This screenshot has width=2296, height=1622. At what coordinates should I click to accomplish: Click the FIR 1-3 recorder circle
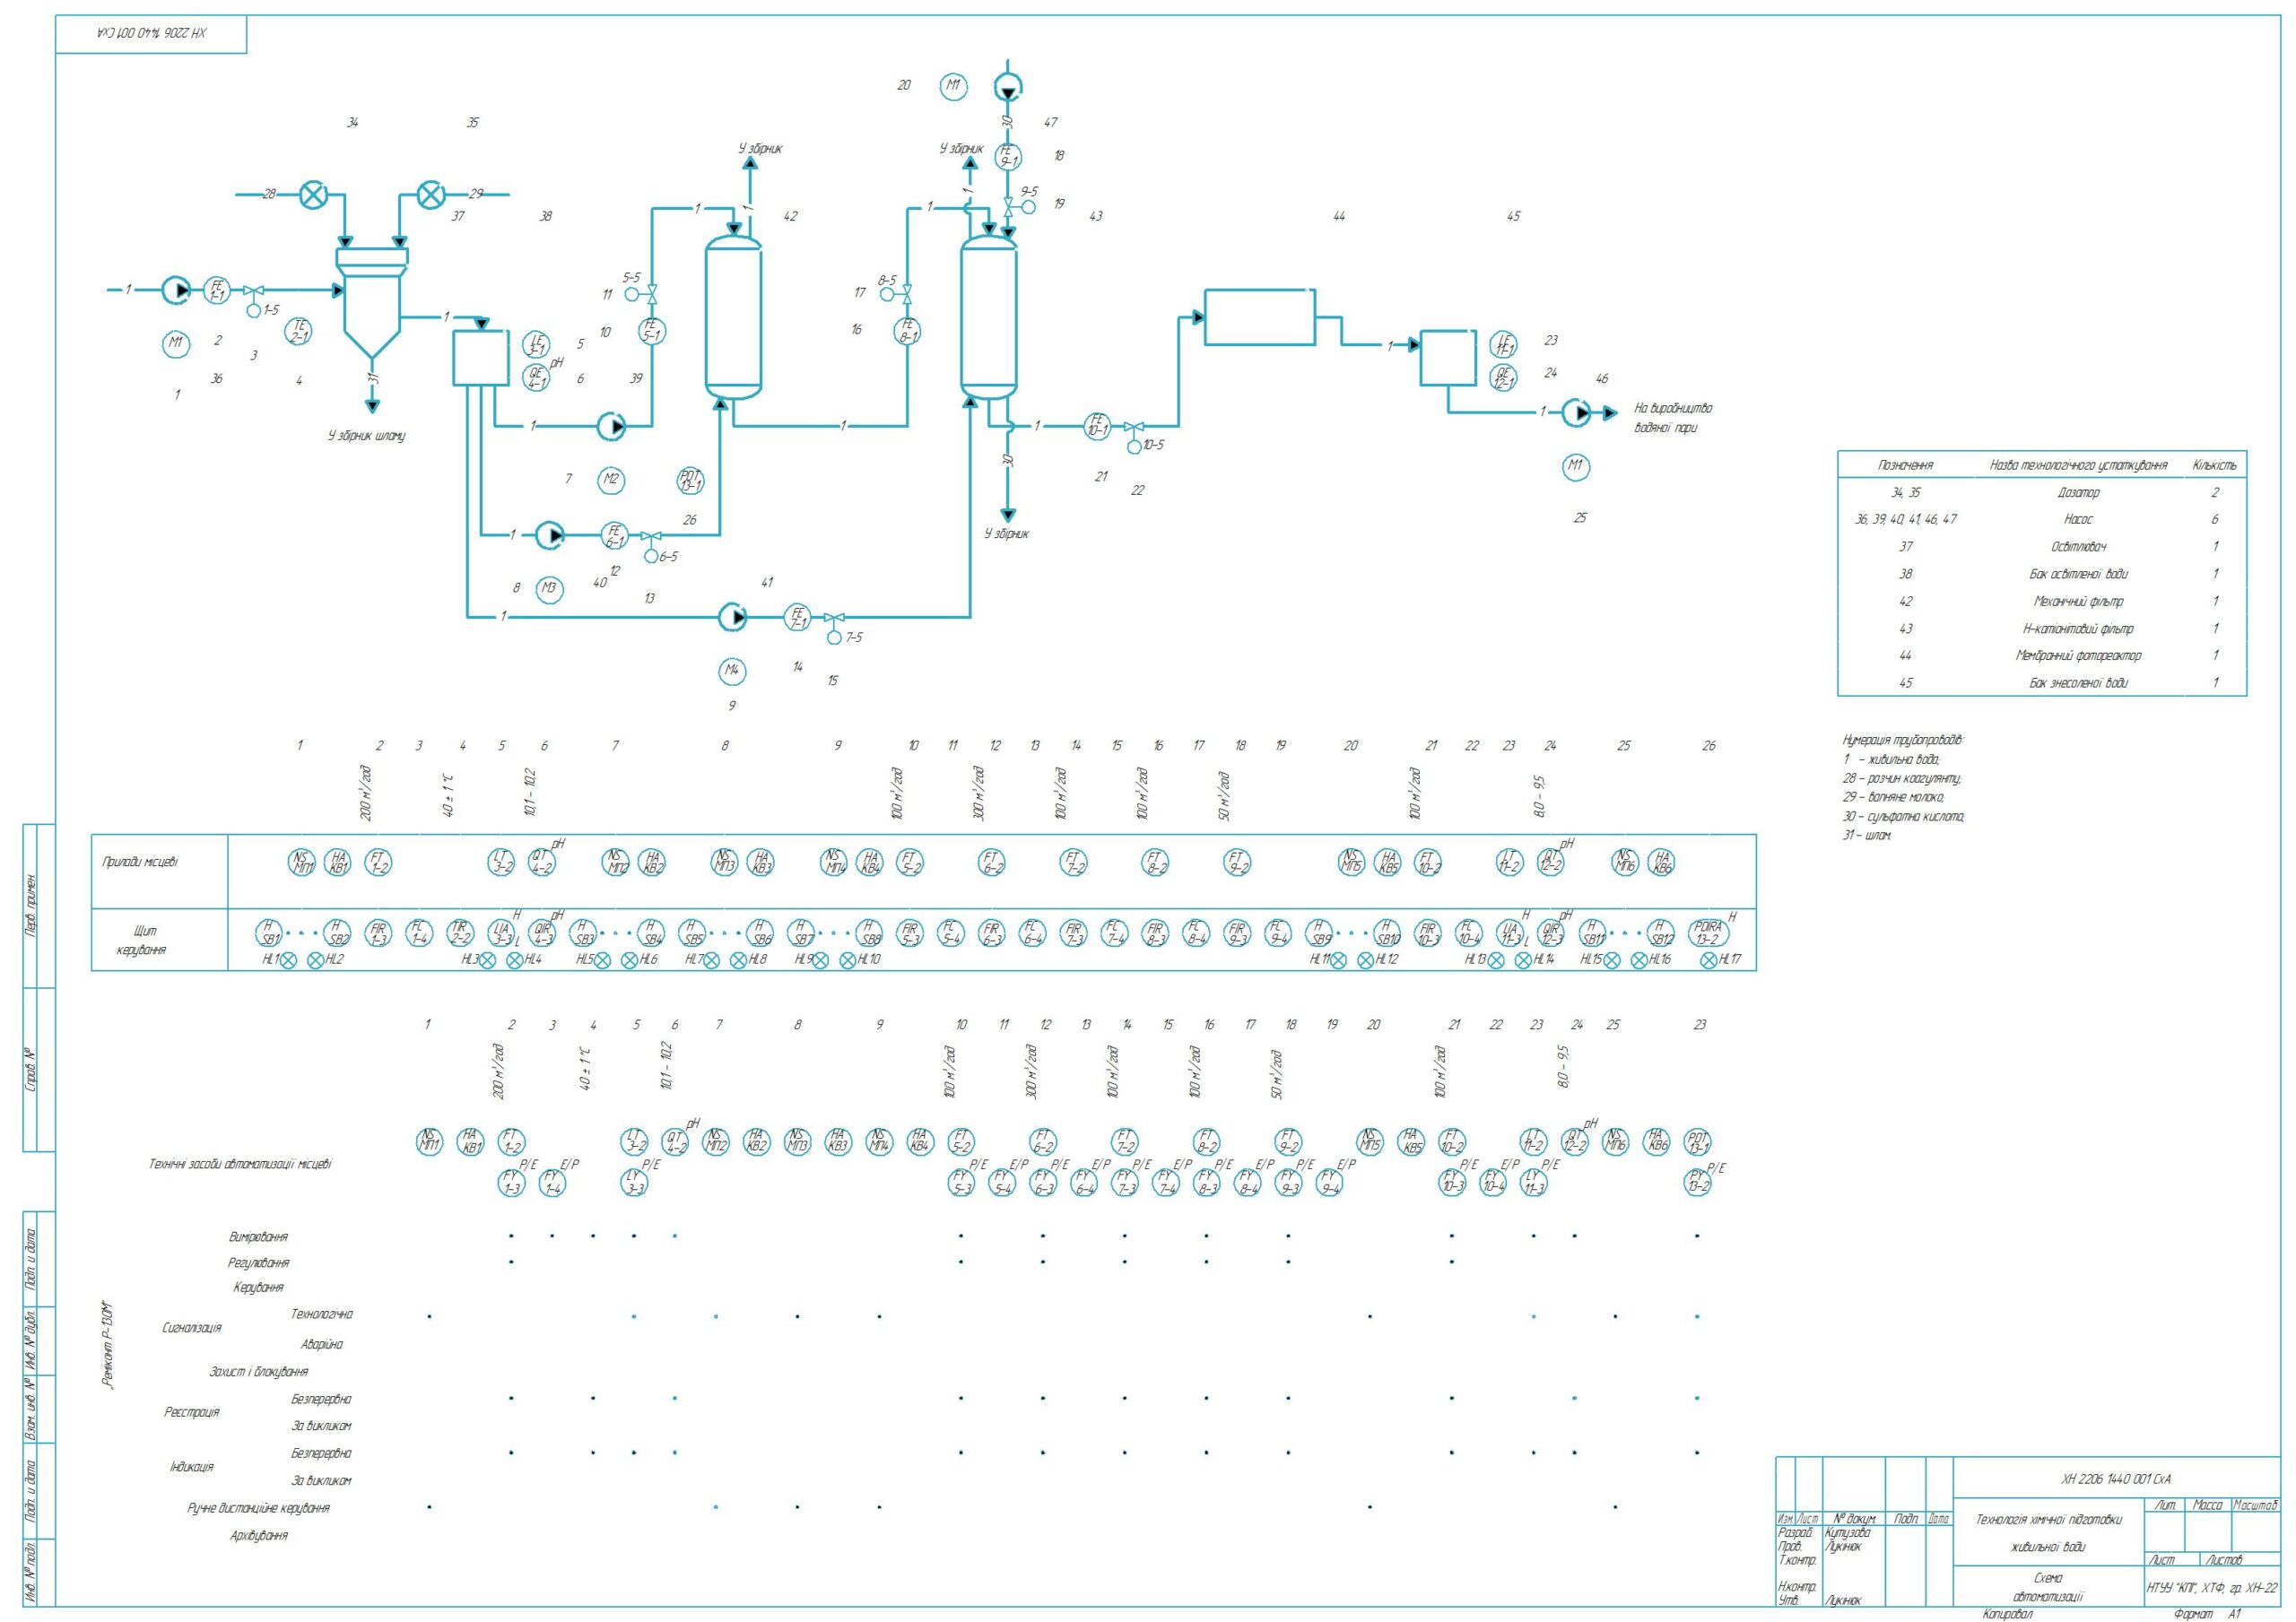click(x=378, y=933)
